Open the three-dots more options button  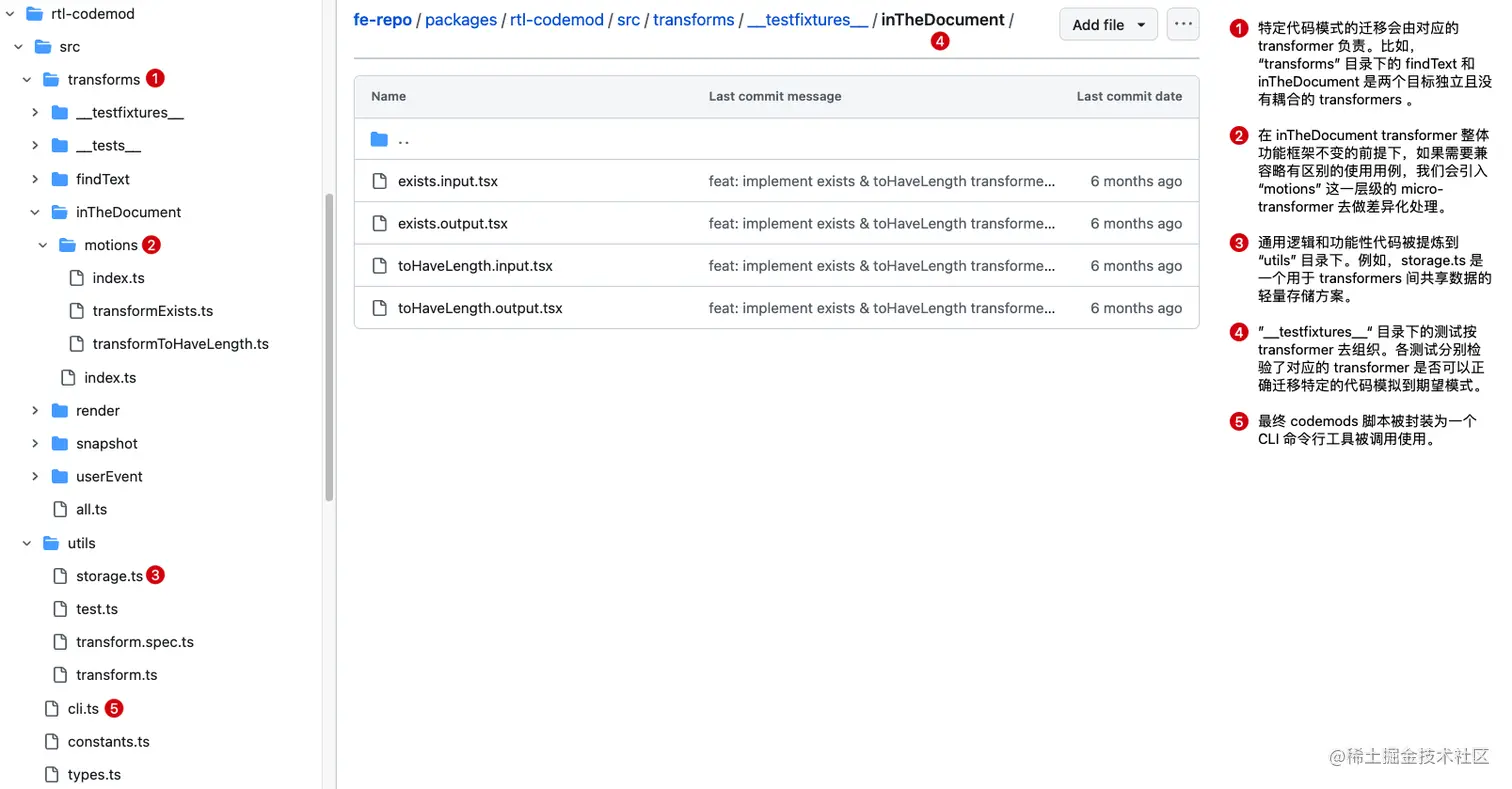pos(1183,25)
